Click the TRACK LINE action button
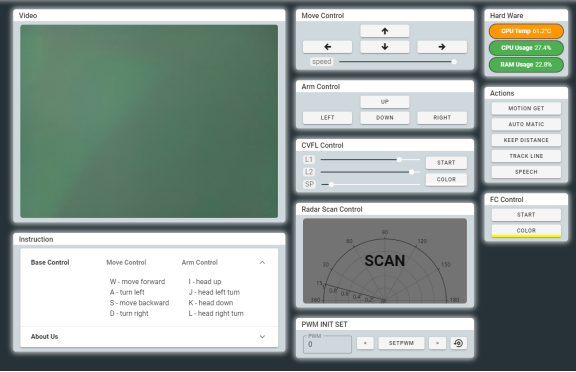 pos(526,156)
